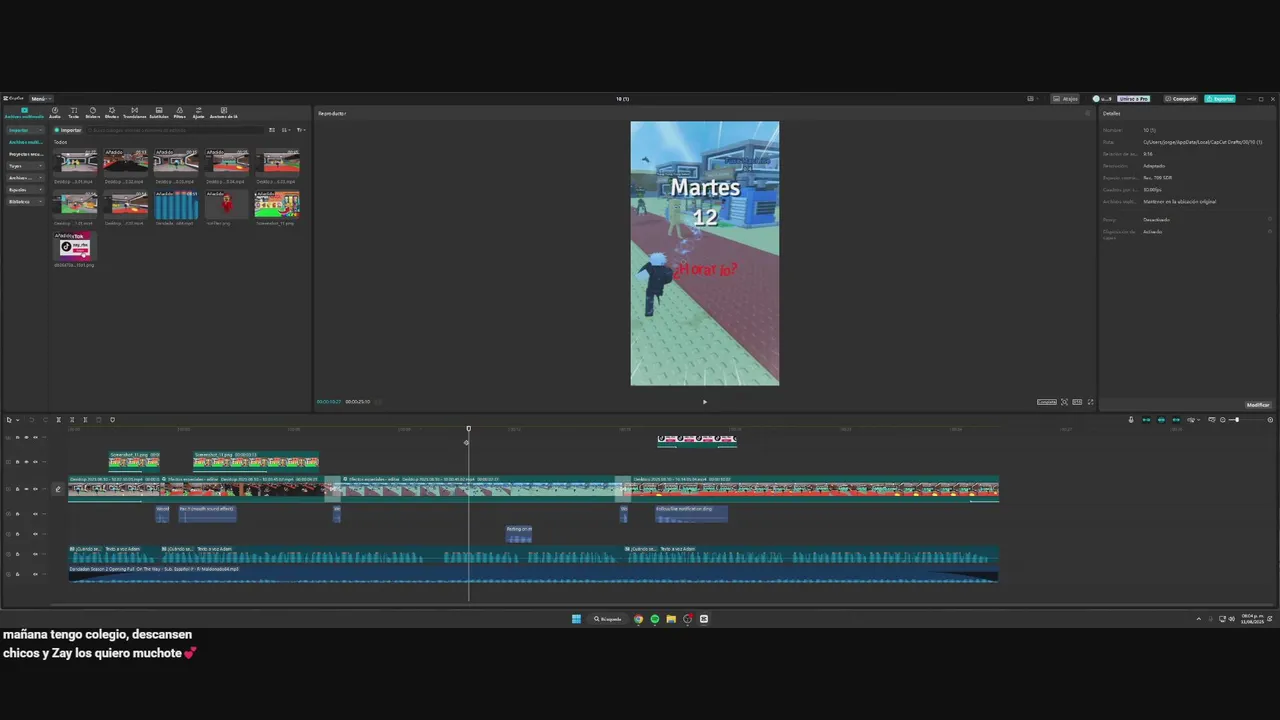Expand the Biblioteca sidebar section
Screen dimensions: 1280x720
25,202
